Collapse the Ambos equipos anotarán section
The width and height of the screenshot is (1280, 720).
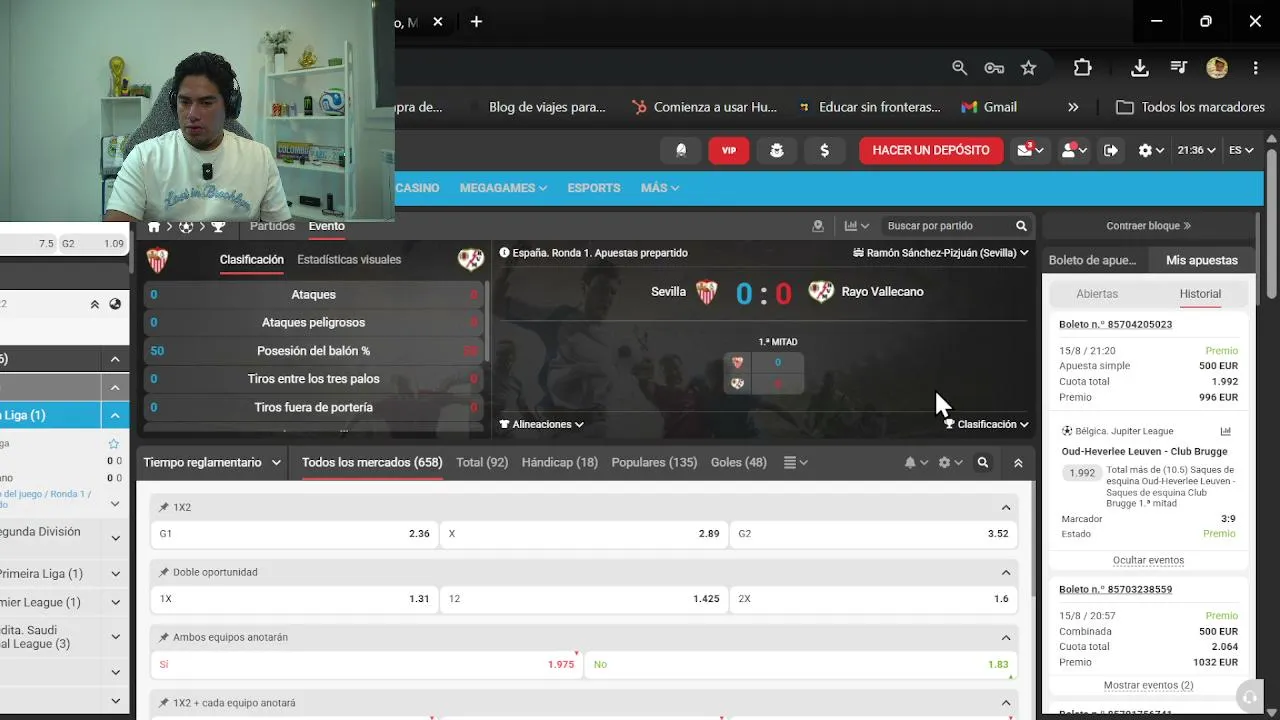(x=1006, y=638)
